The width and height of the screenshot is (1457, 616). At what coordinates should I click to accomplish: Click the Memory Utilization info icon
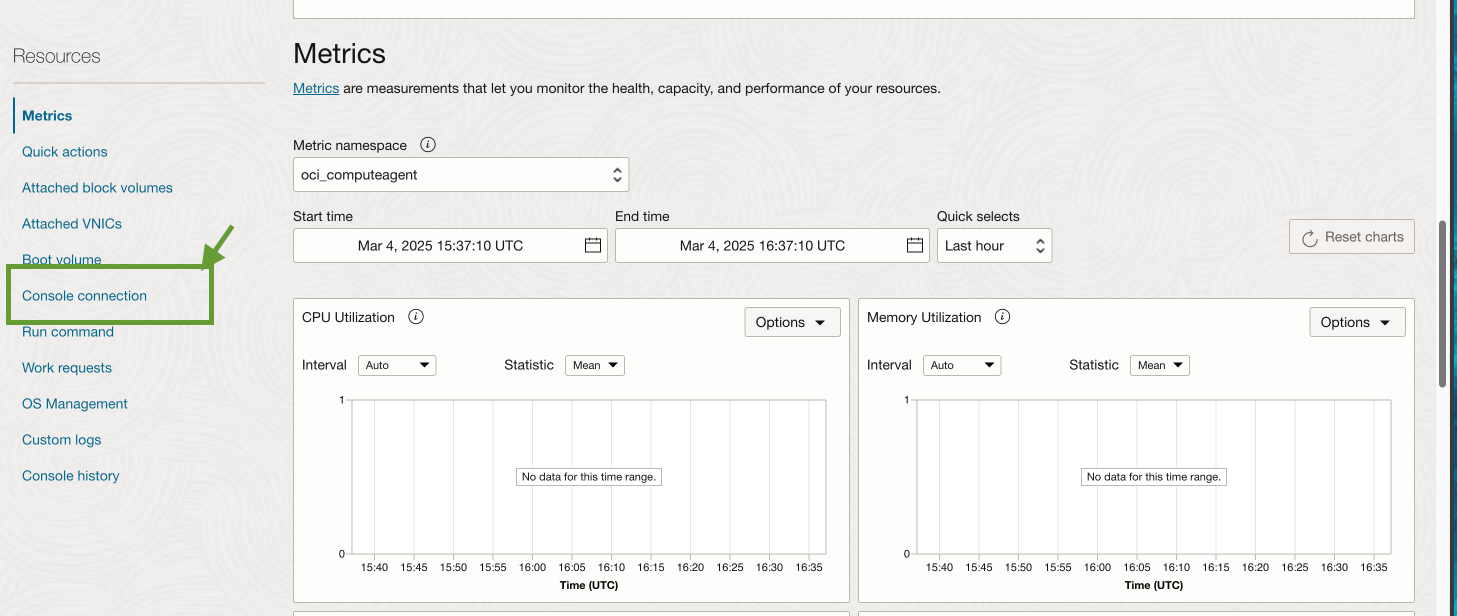pyautogui.click(x=1002, y=317)
